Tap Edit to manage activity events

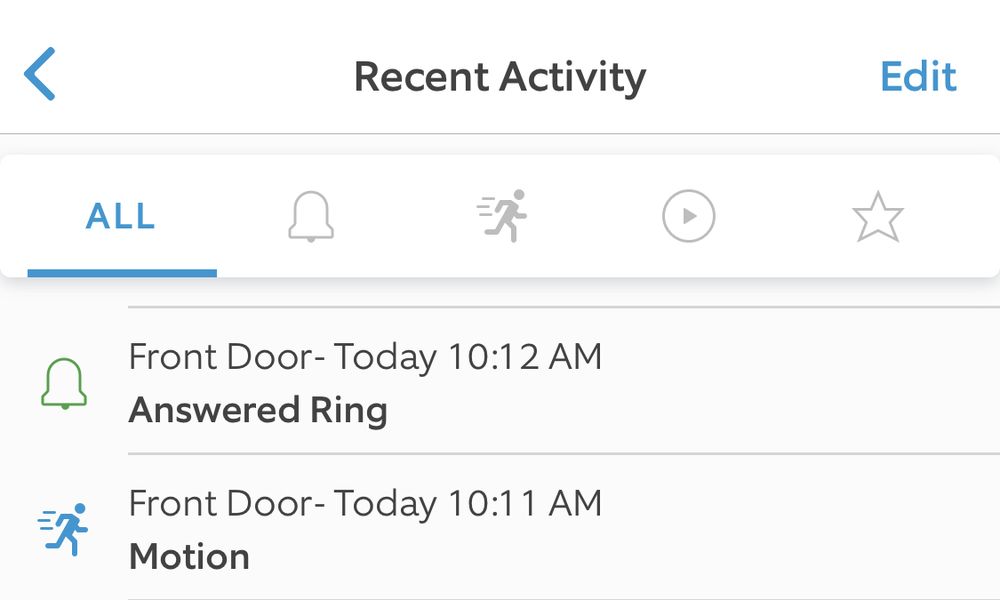(918, 77)
